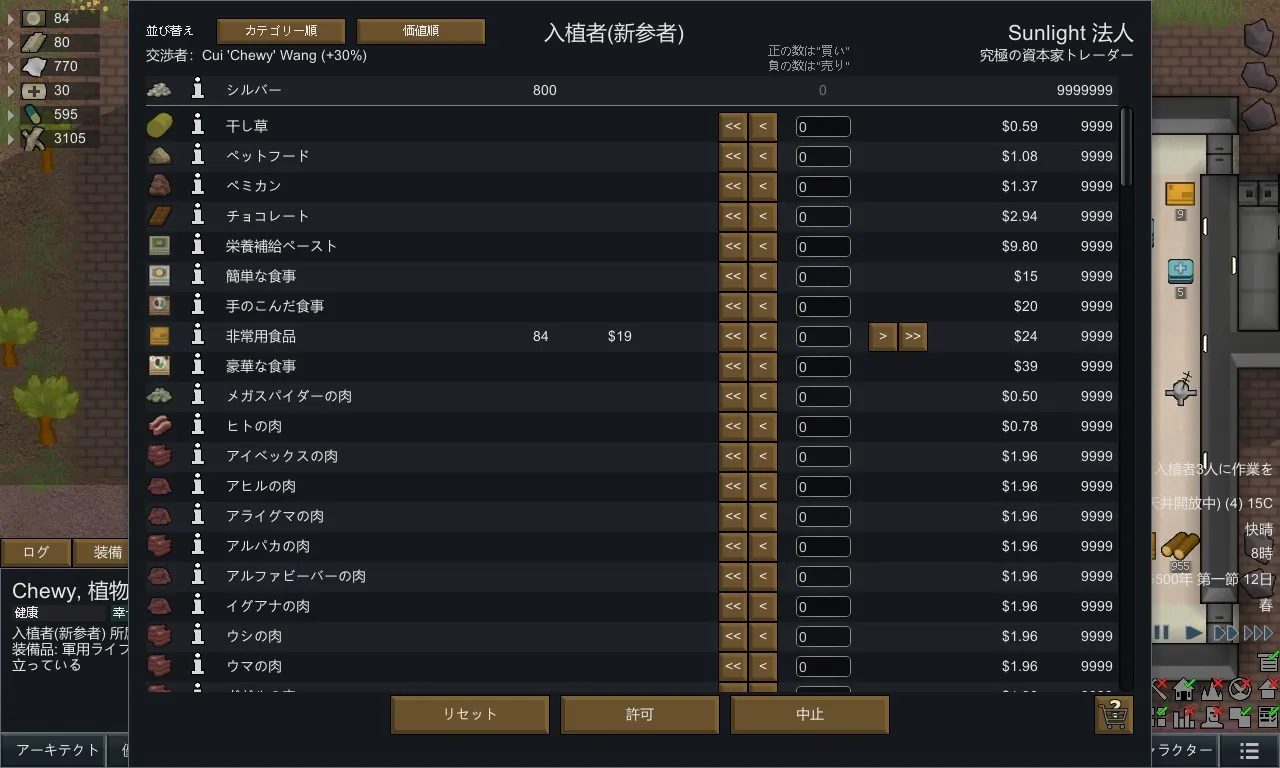Show info for 非常用食品
The width and height of the screenshot is (1280, 768).
(x=198, y=336)
